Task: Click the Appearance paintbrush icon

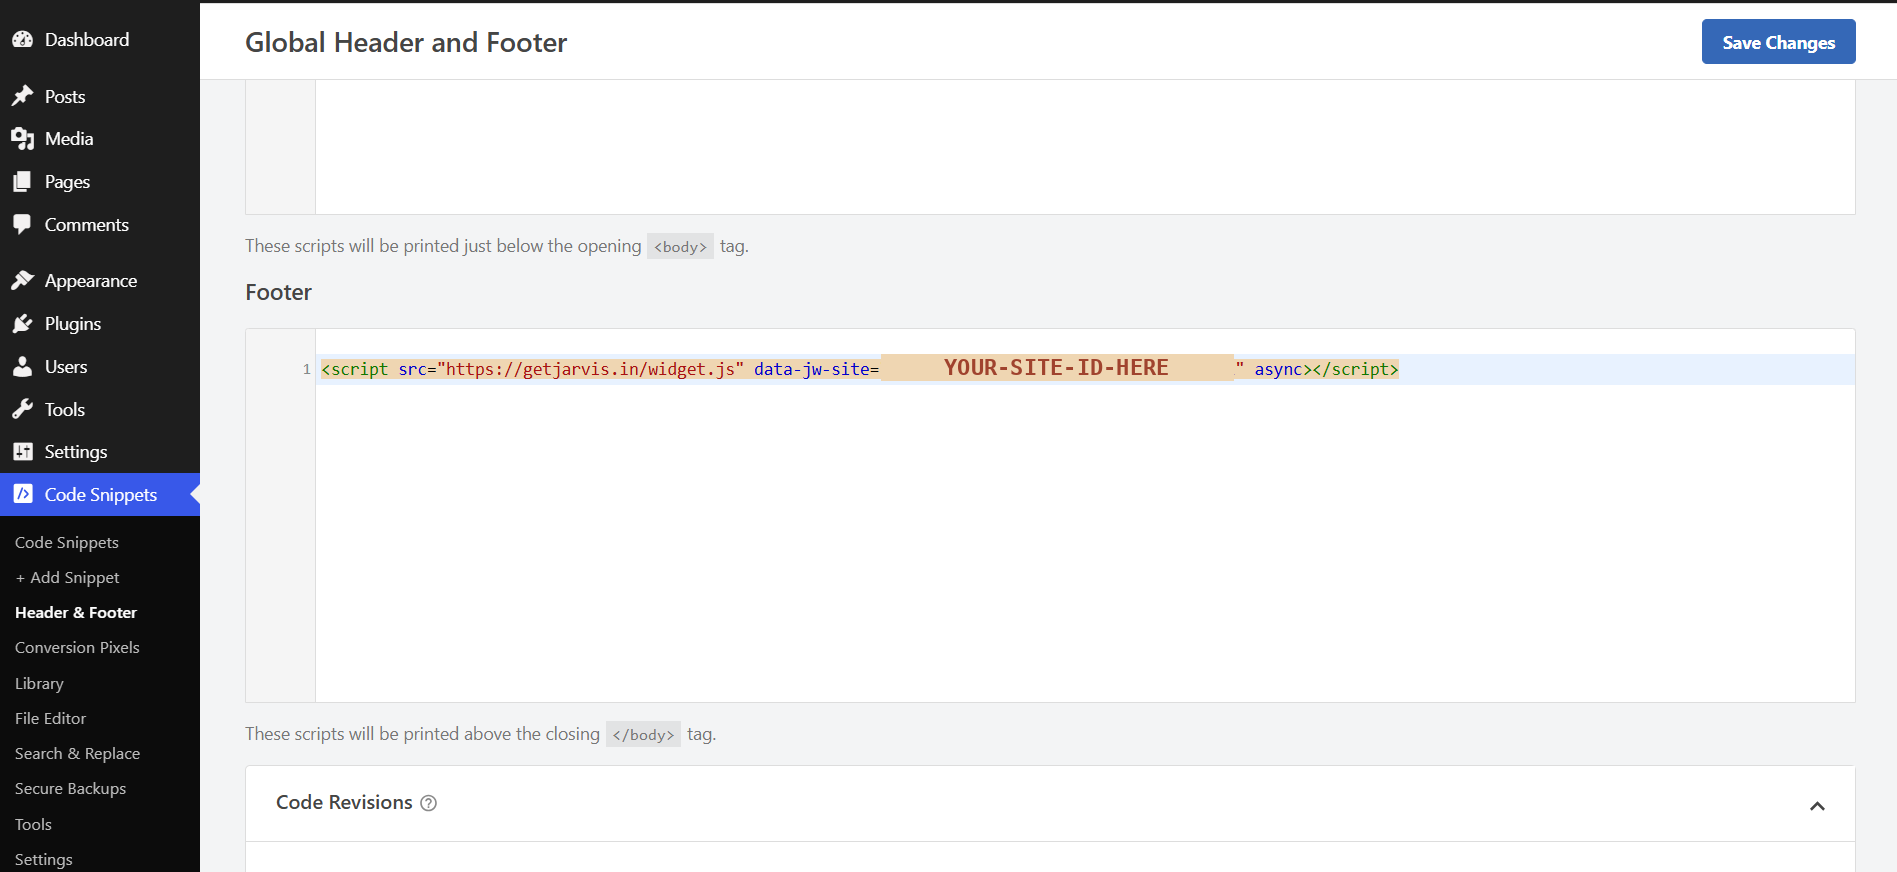Action: point(22,281)
